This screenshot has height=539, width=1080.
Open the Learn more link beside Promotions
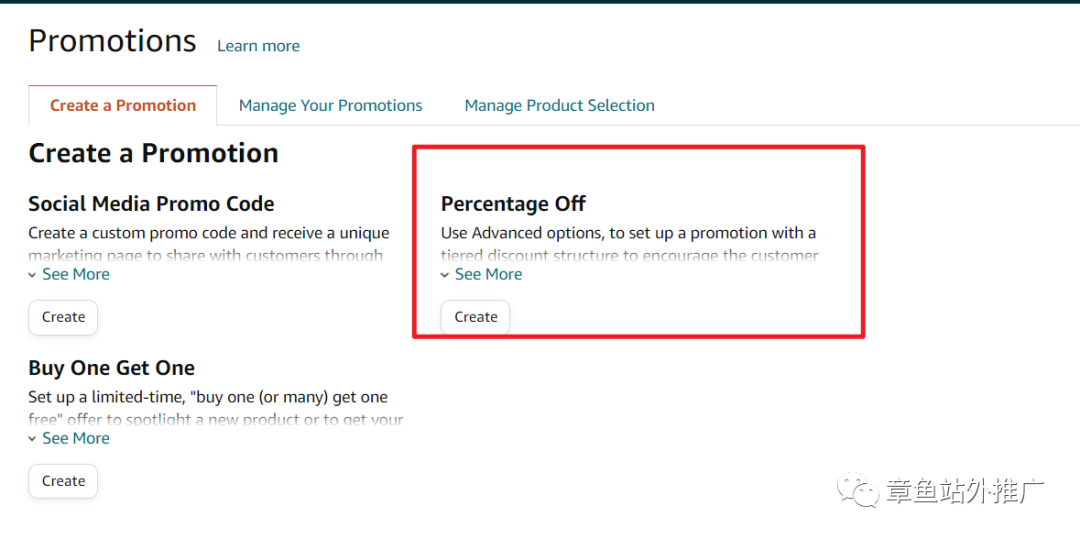point(258,46)
